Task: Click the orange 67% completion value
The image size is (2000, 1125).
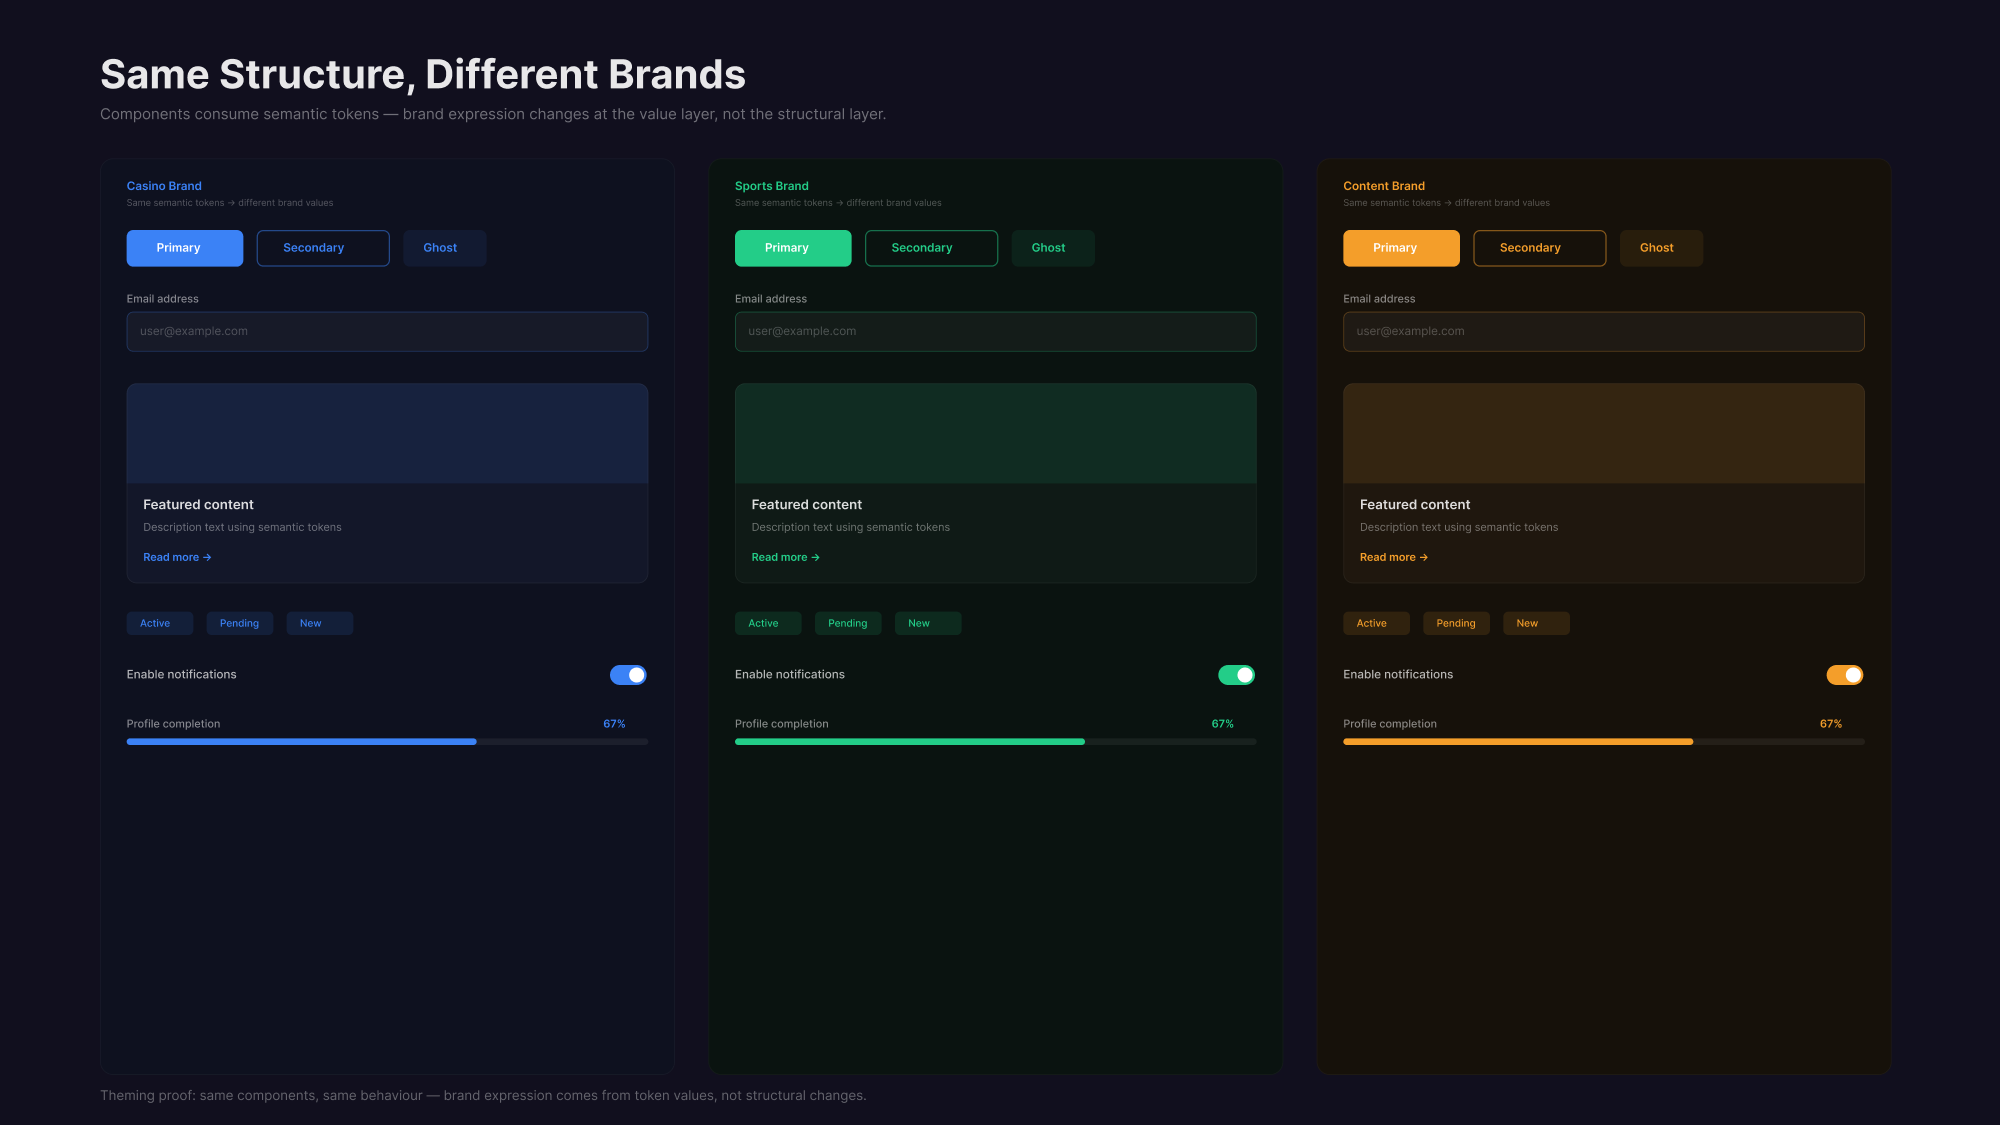Action: [1831, 724]
